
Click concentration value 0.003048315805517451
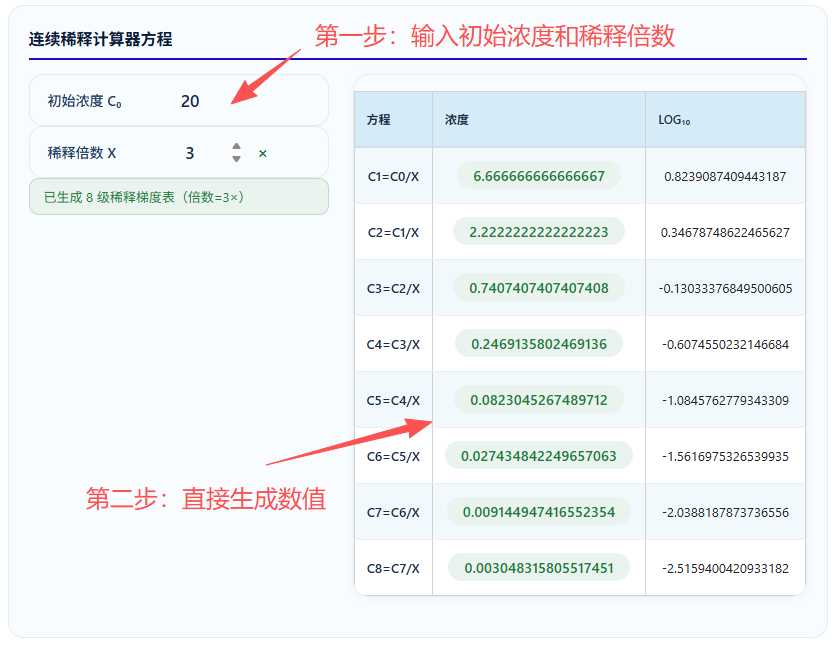click(x=539, y=568)
